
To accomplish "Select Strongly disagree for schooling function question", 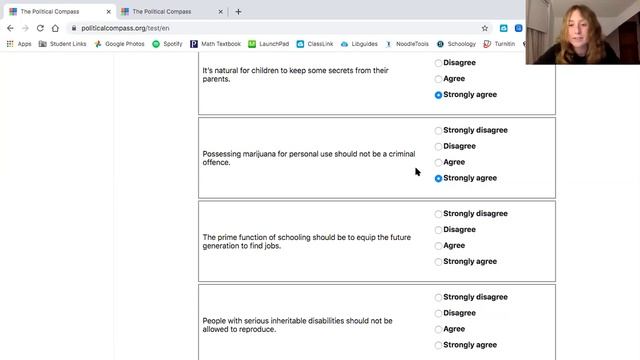I will 438,214.
